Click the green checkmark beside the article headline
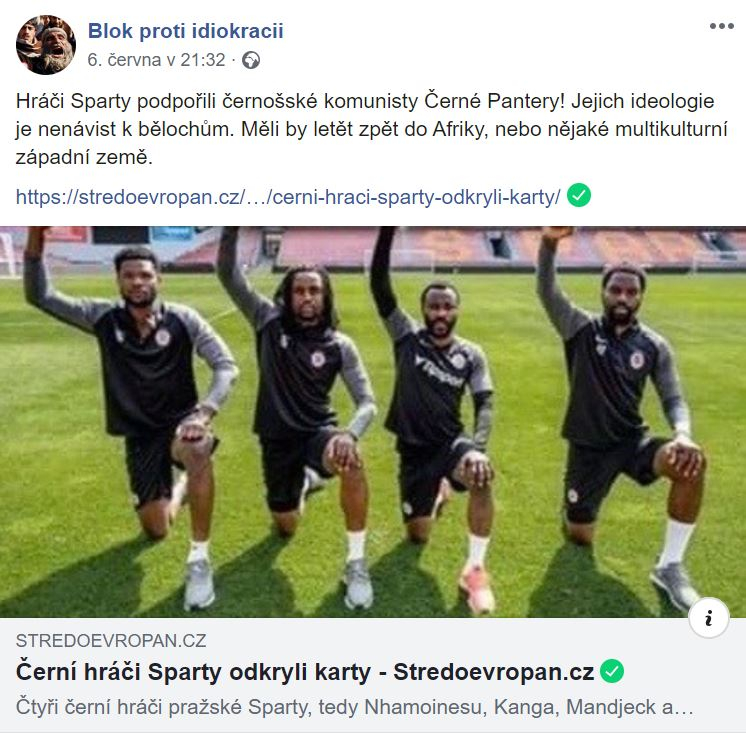Viewport: 746px width, 733px height. (611, 671)
